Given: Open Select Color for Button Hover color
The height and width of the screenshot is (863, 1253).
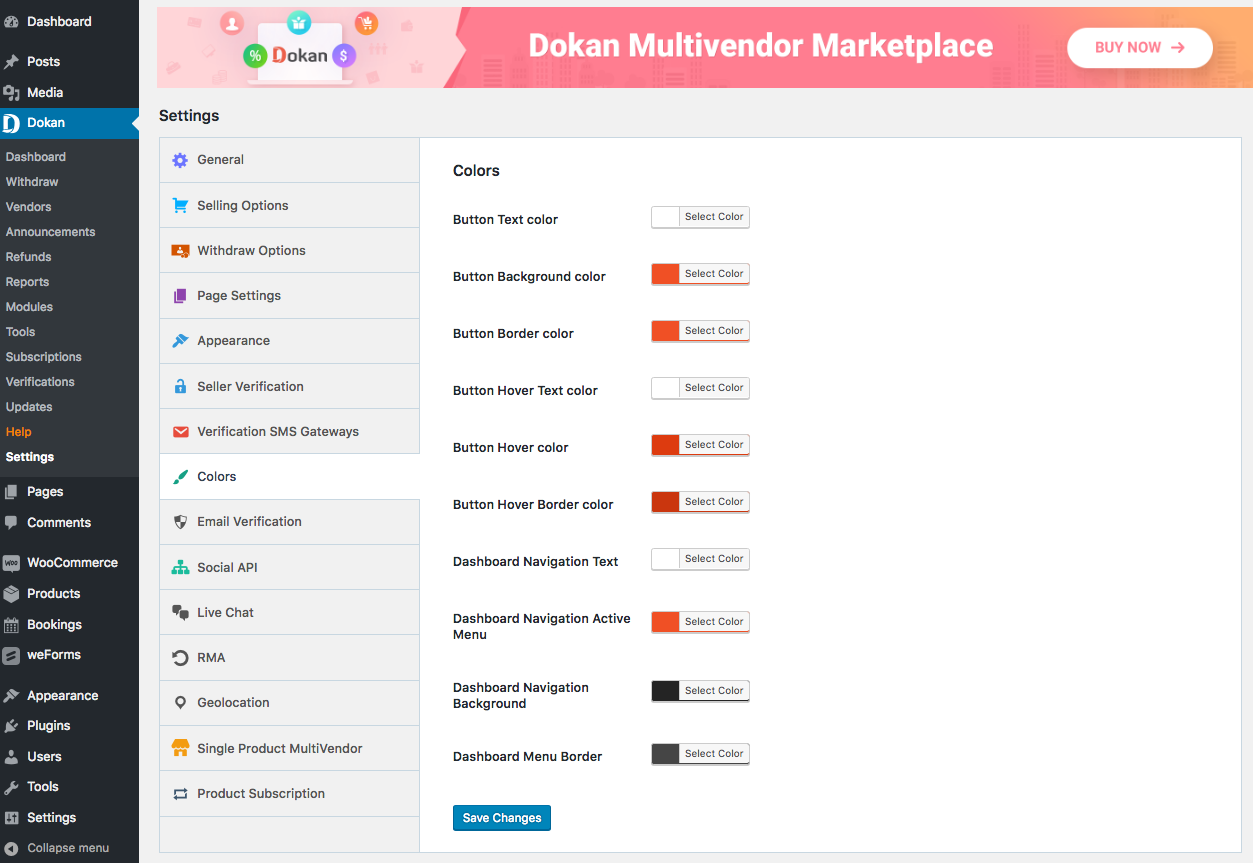Looking at the screenshot, I should click(x=714, y=445).
